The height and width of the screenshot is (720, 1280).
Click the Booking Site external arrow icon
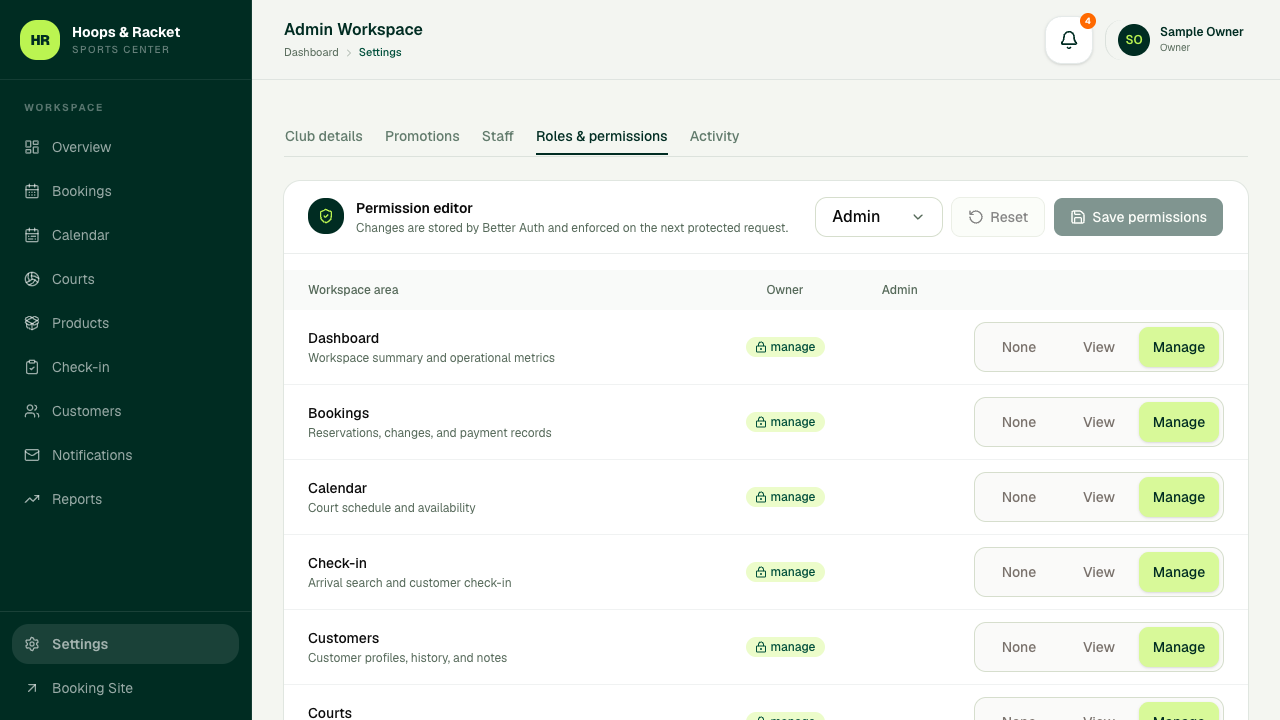(32, 688)
